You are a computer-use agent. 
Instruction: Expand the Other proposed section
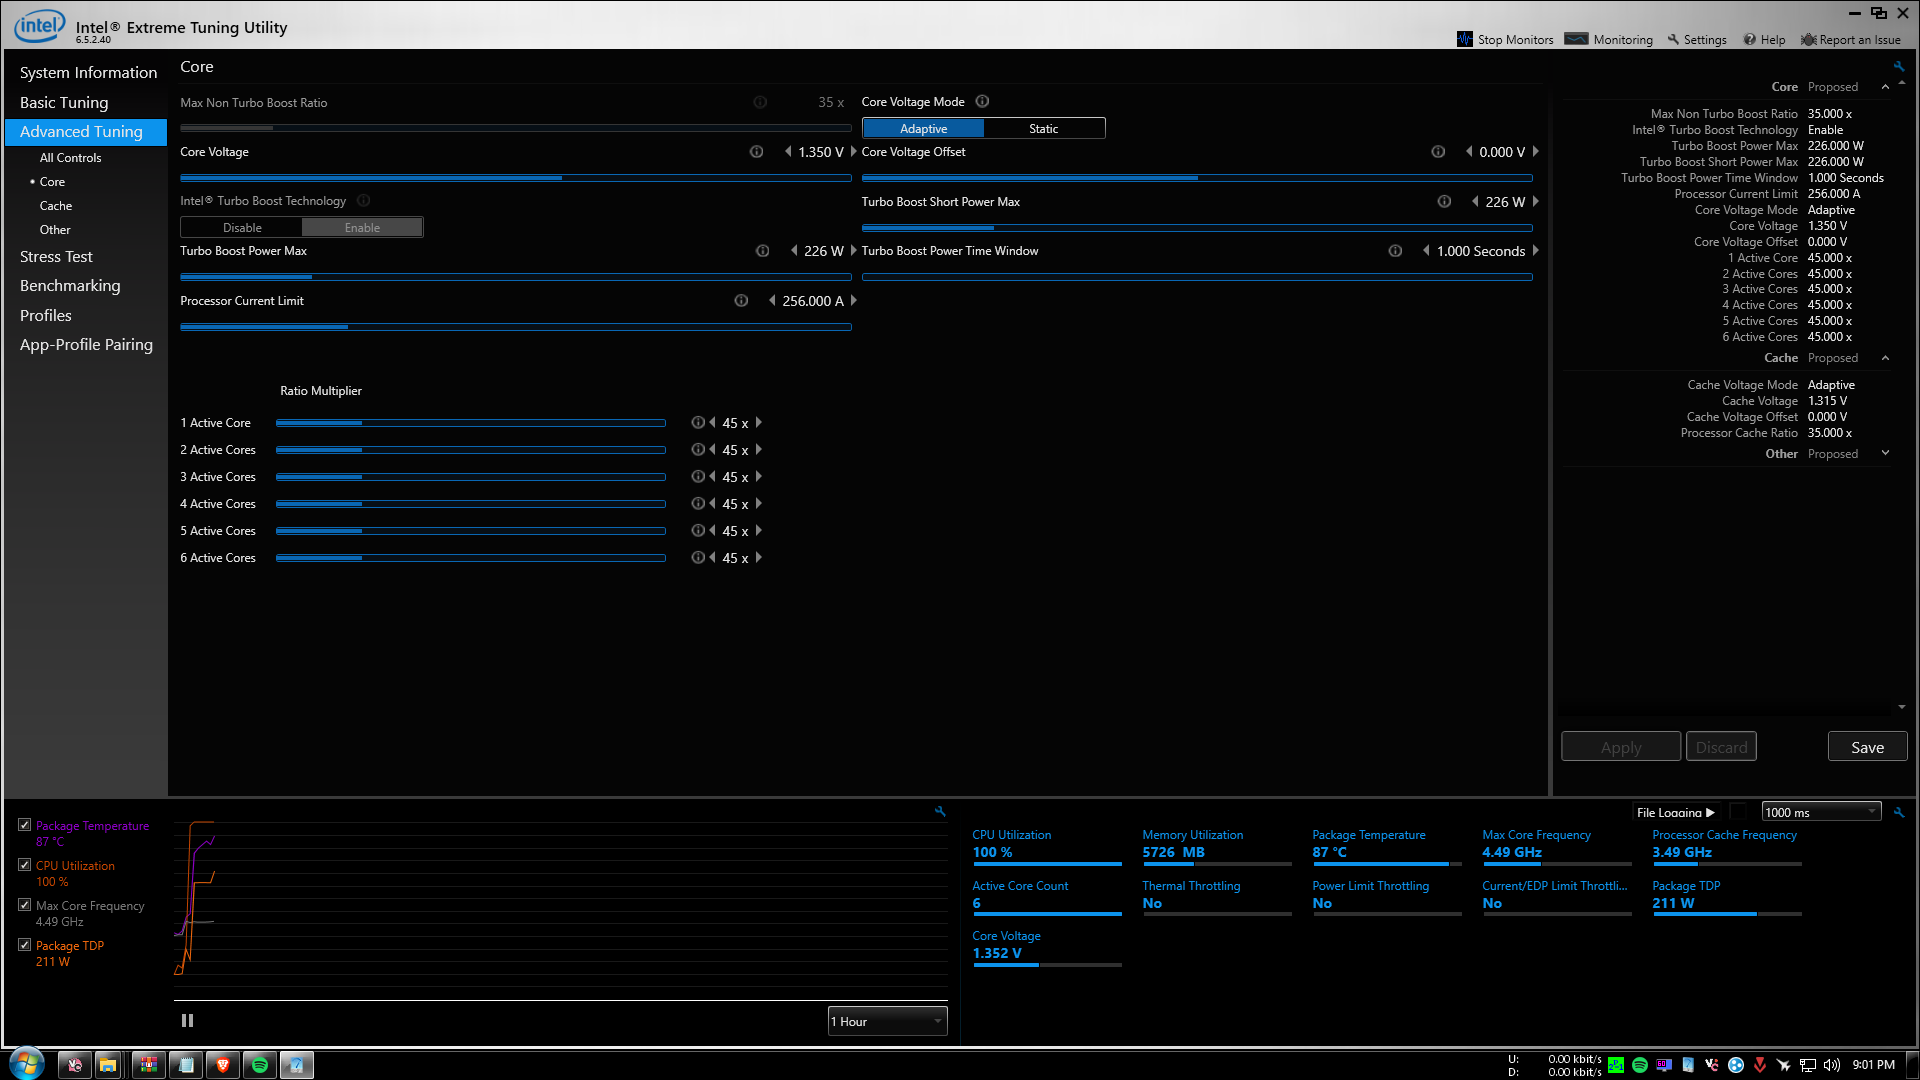[1885, 454]
